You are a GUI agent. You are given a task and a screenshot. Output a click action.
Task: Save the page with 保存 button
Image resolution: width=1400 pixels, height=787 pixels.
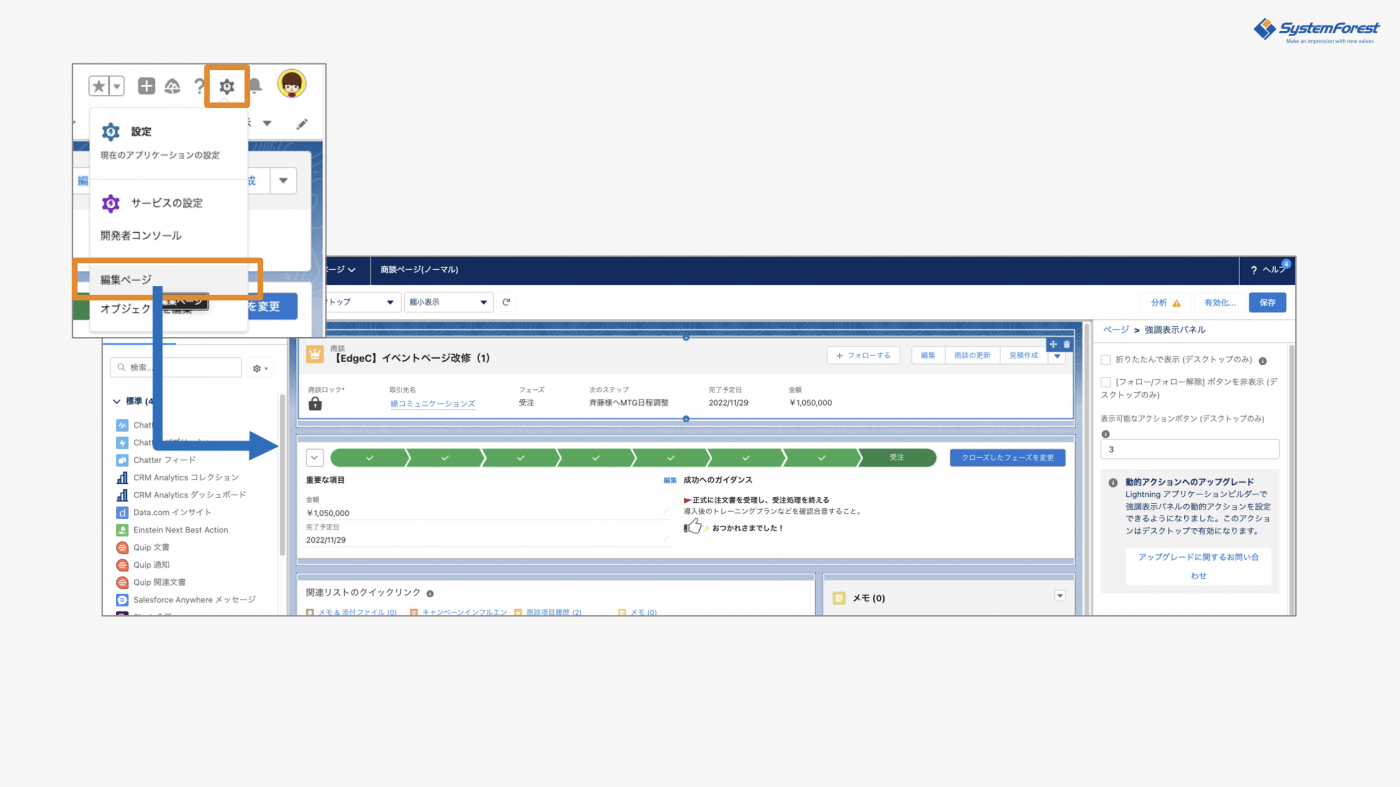click(1267, 302)
